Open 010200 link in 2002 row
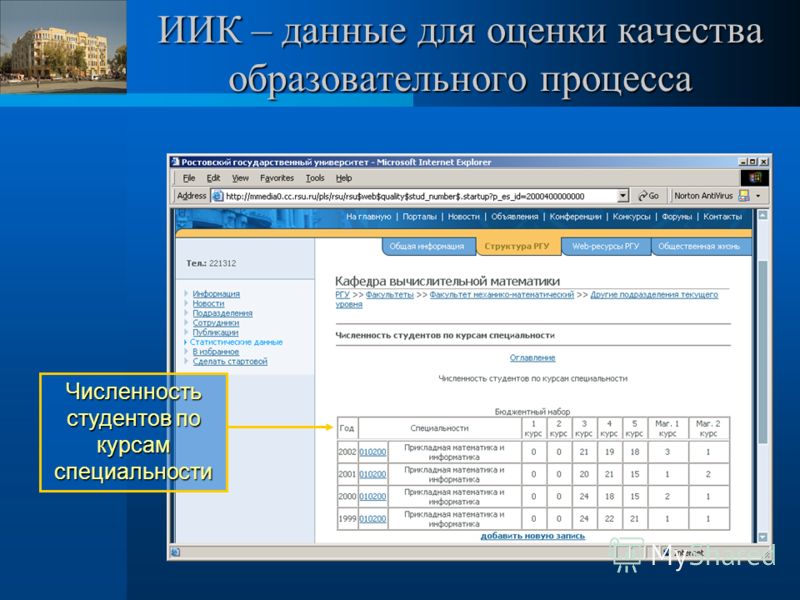Viewport: 800px width, 600px height. coord(373,452)
